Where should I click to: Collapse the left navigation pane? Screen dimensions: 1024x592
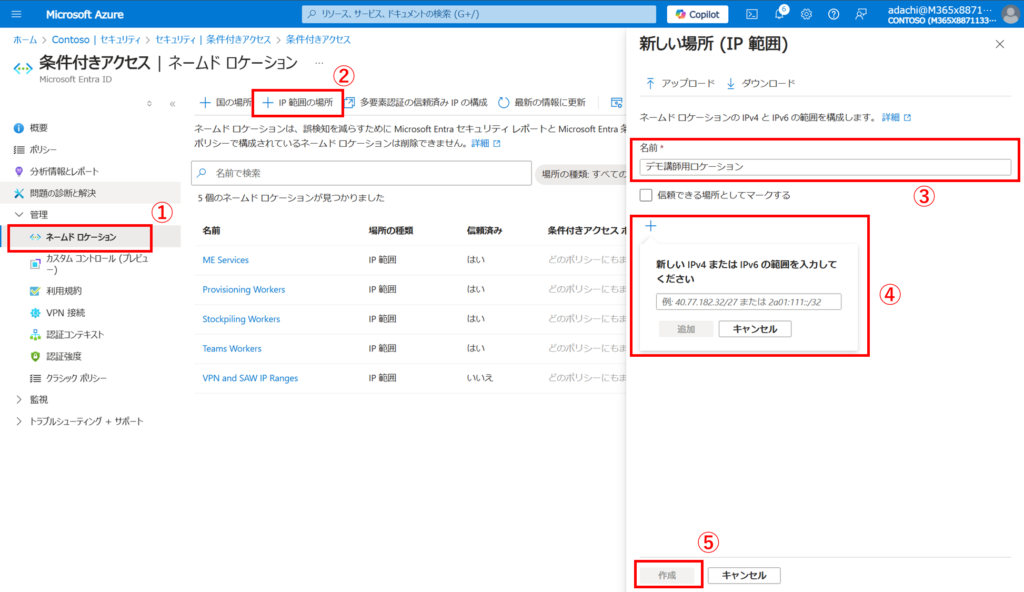click(x=172, y=104)
